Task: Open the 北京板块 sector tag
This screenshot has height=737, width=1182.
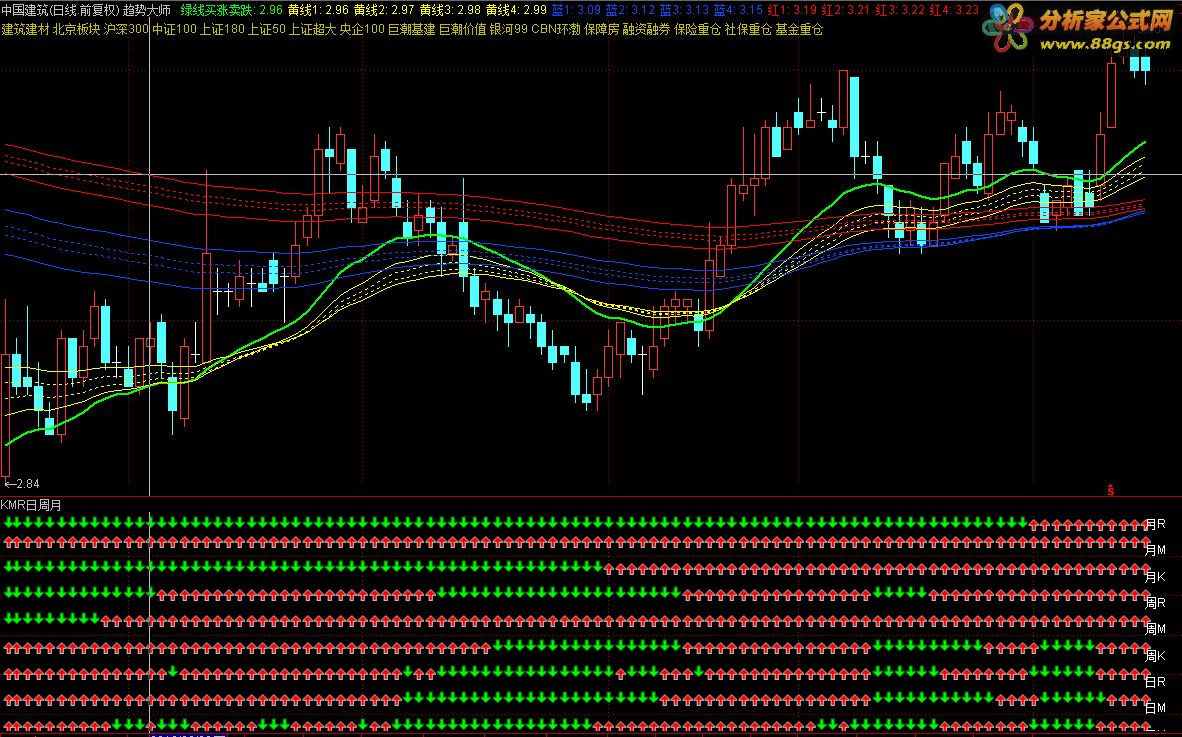Action: [x=76, y=29]
